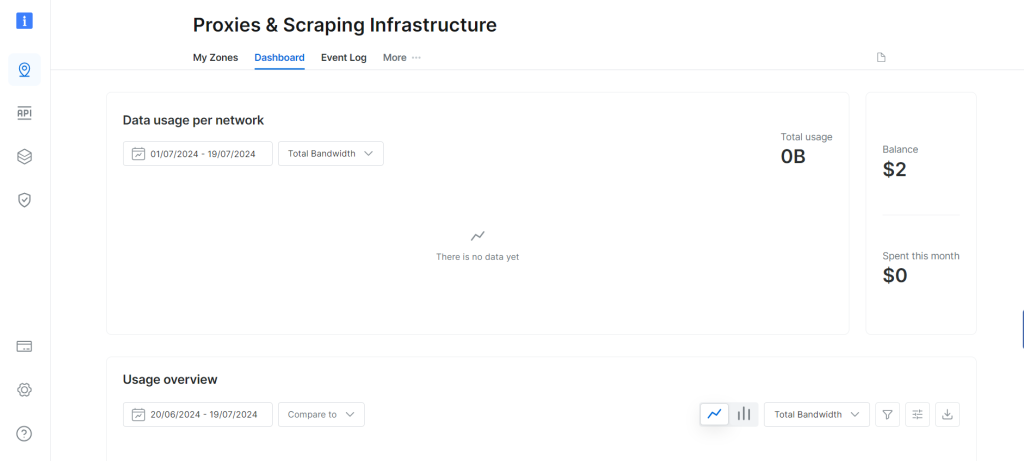Switch to the My Zones tab
Screen dimensions: 1024x461
tap(215, 58)
